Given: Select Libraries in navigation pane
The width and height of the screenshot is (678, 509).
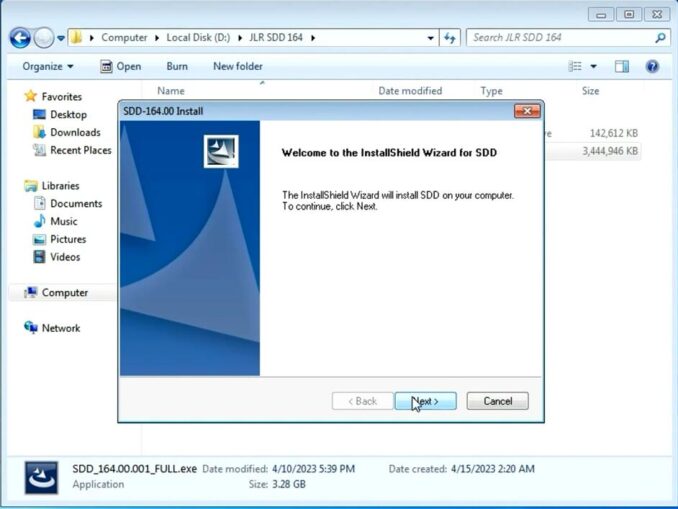Looking at the screenshot, I should pyautogui.click(x=61, y=186).
